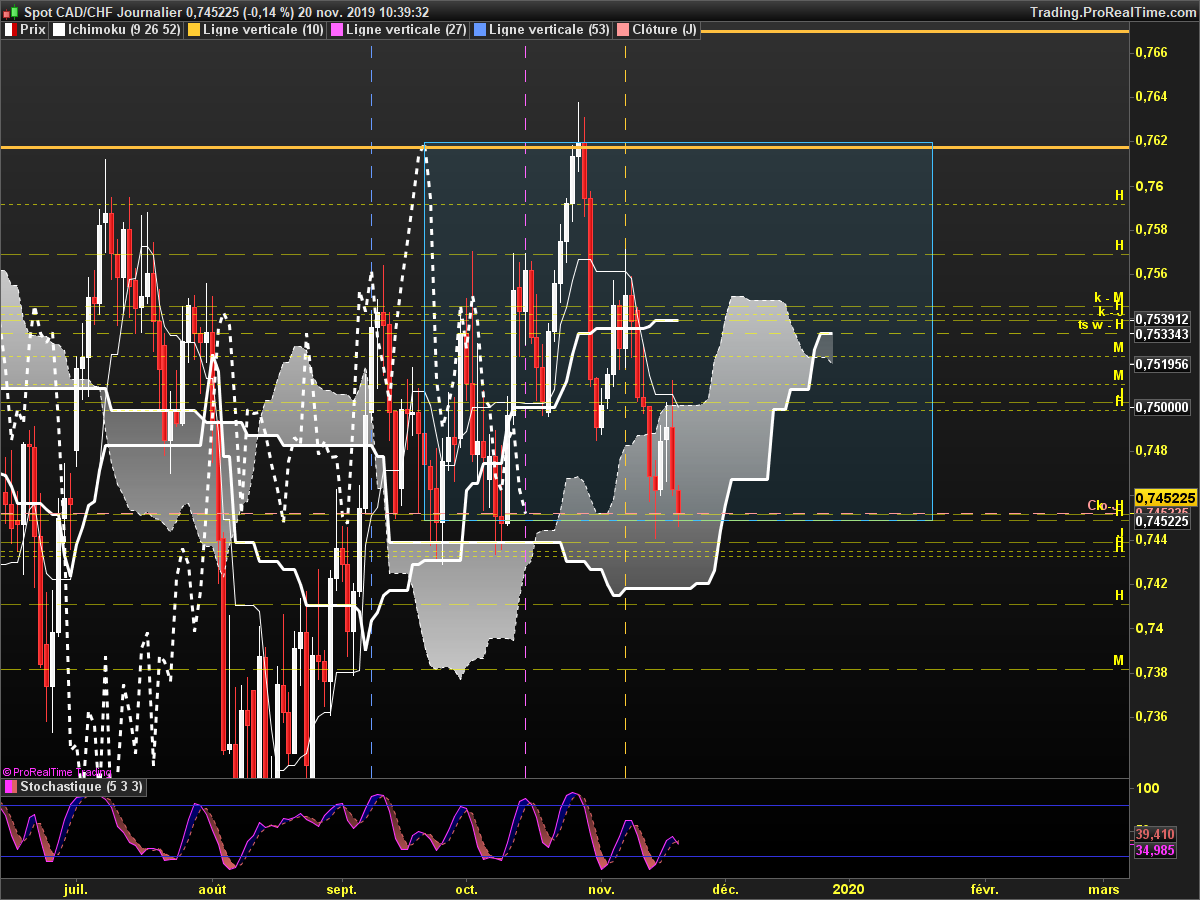Click the orange Ligne verticale (10) swatch
This screenshot has height=900, width=1200.
pos(193,30)
